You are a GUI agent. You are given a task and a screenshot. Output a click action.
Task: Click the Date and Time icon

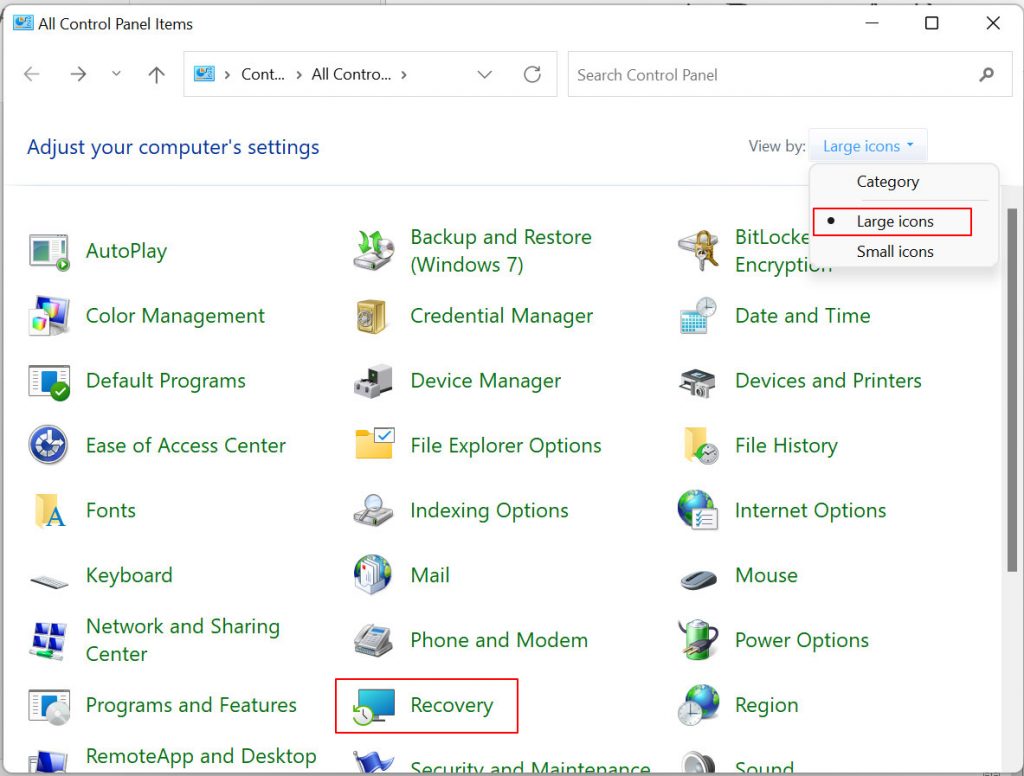(698, 316)
